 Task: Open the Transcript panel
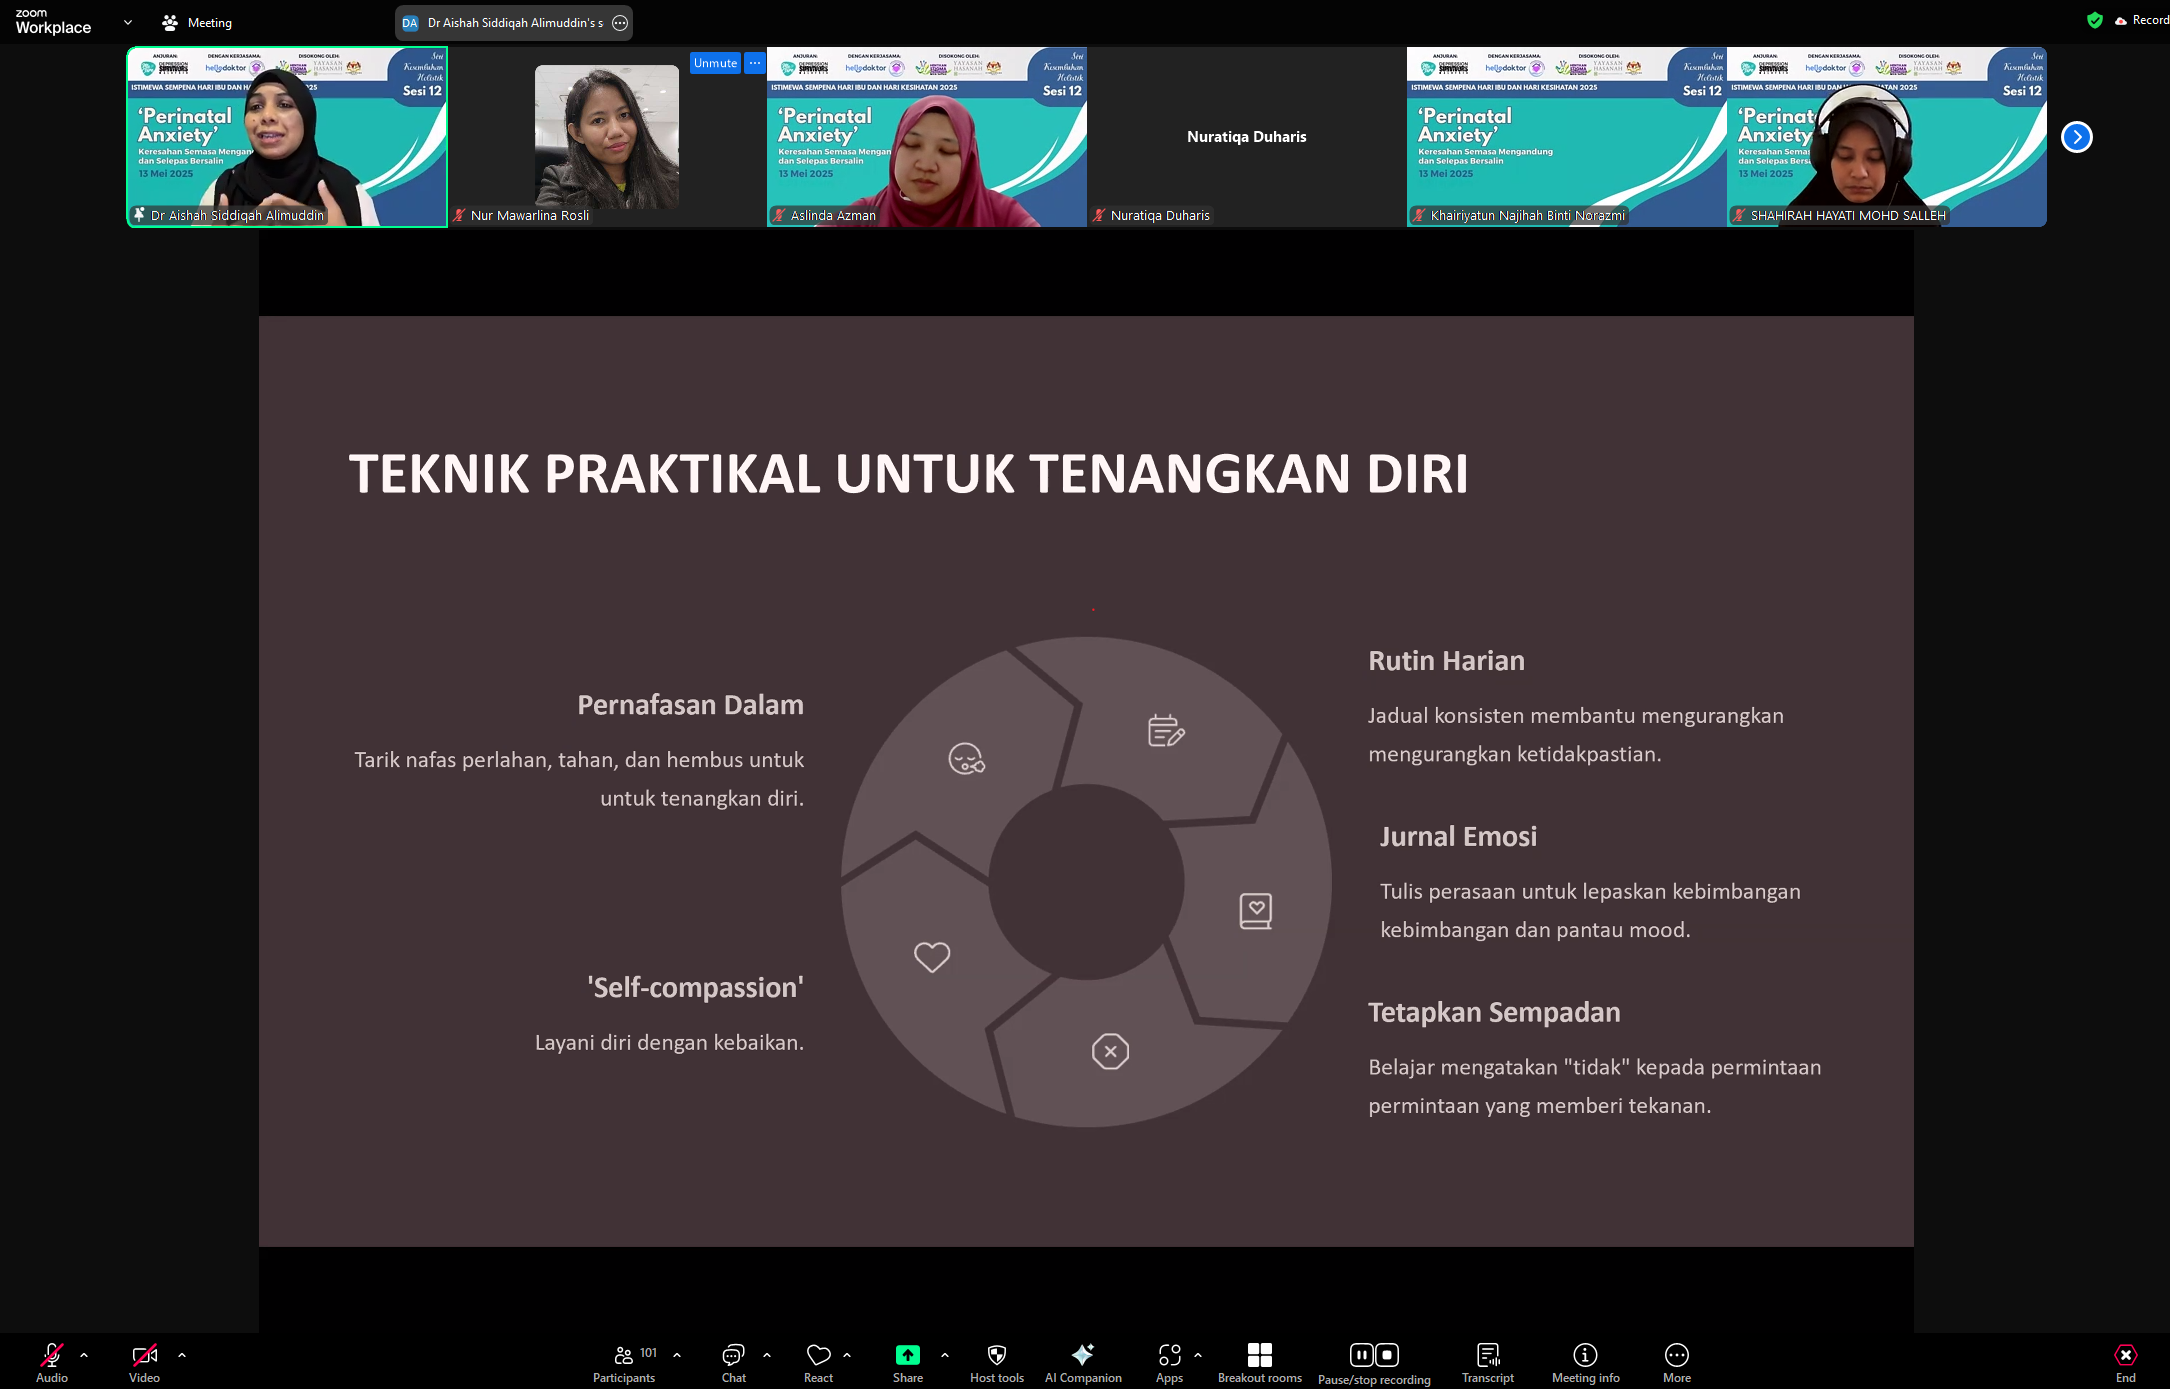click(1488, 1362)
